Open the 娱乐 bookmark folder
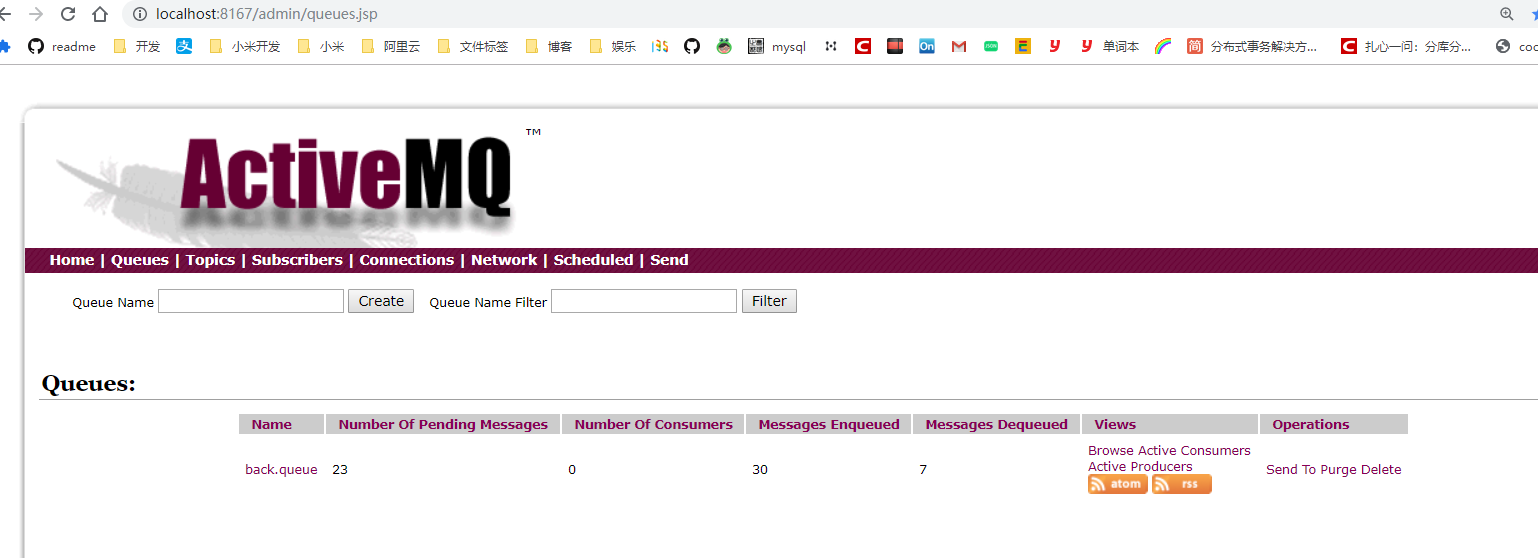 pos(613,46)
